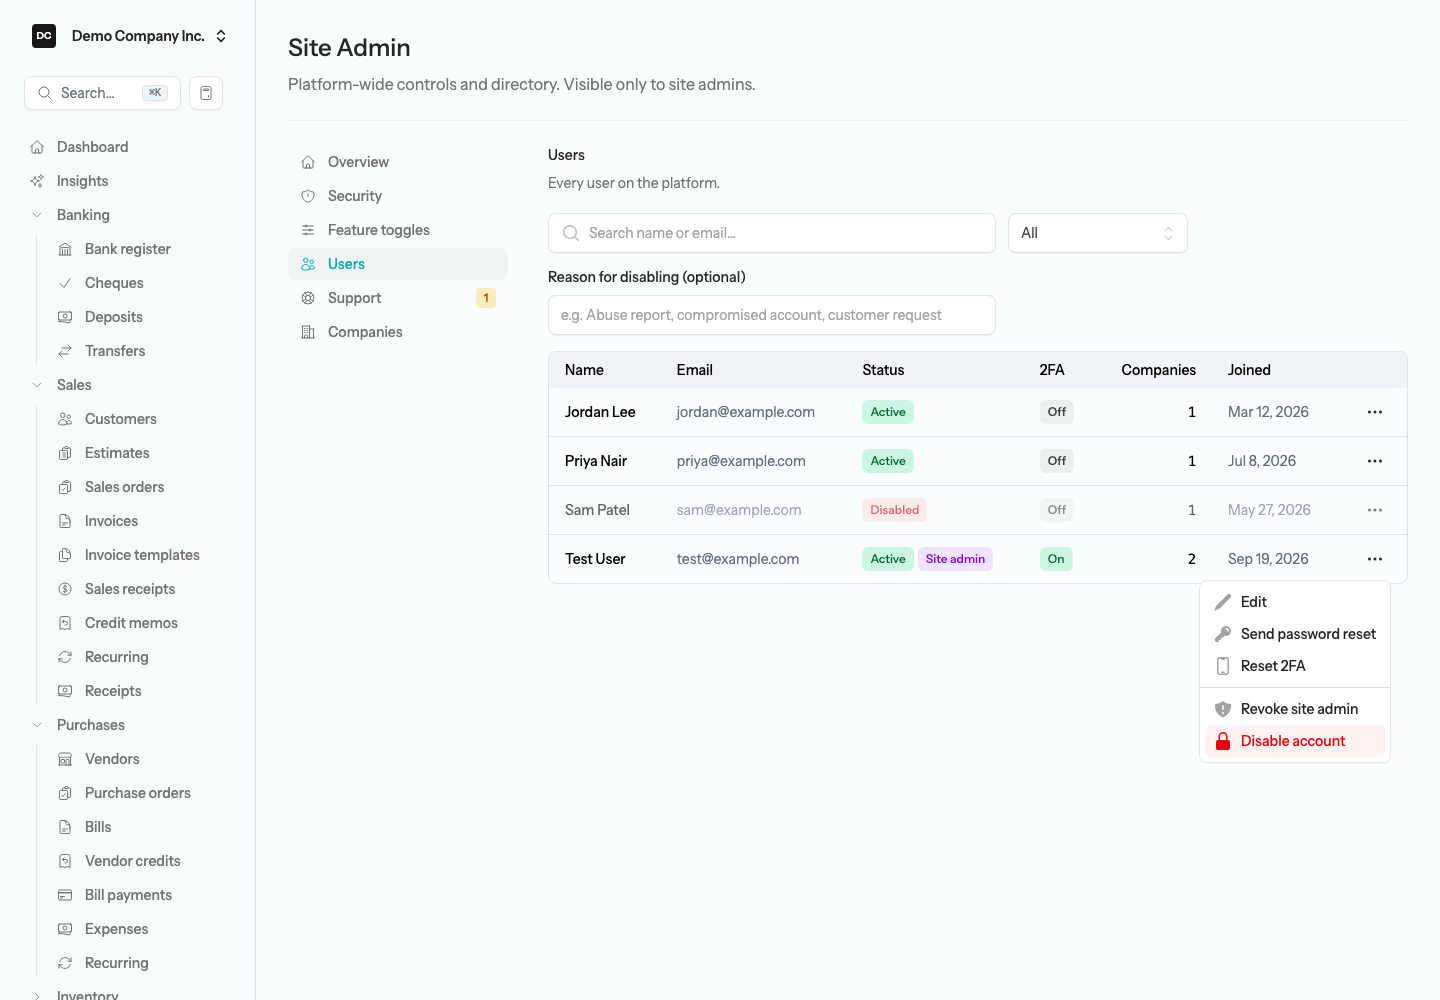The width and height of the screenshot is (1440, 1000).
Task: Click the Site admin badge on Test User
Action: coord(955,559)
